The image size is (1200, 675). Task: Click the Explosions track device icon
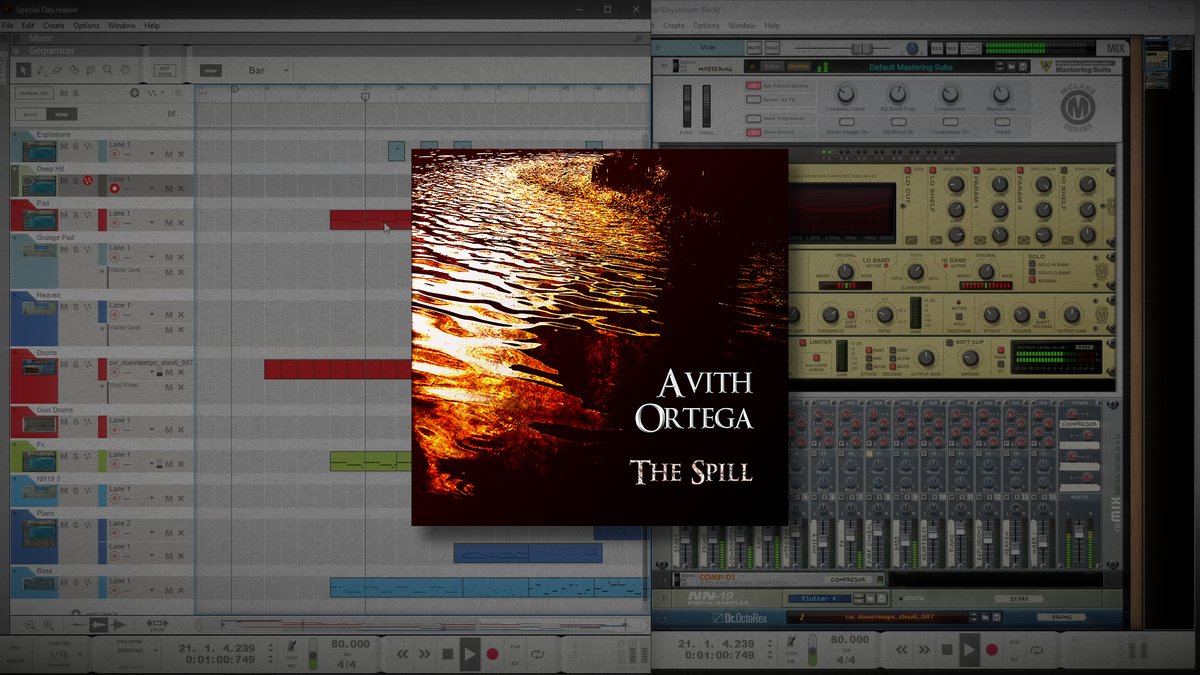[x=39, y=151]
